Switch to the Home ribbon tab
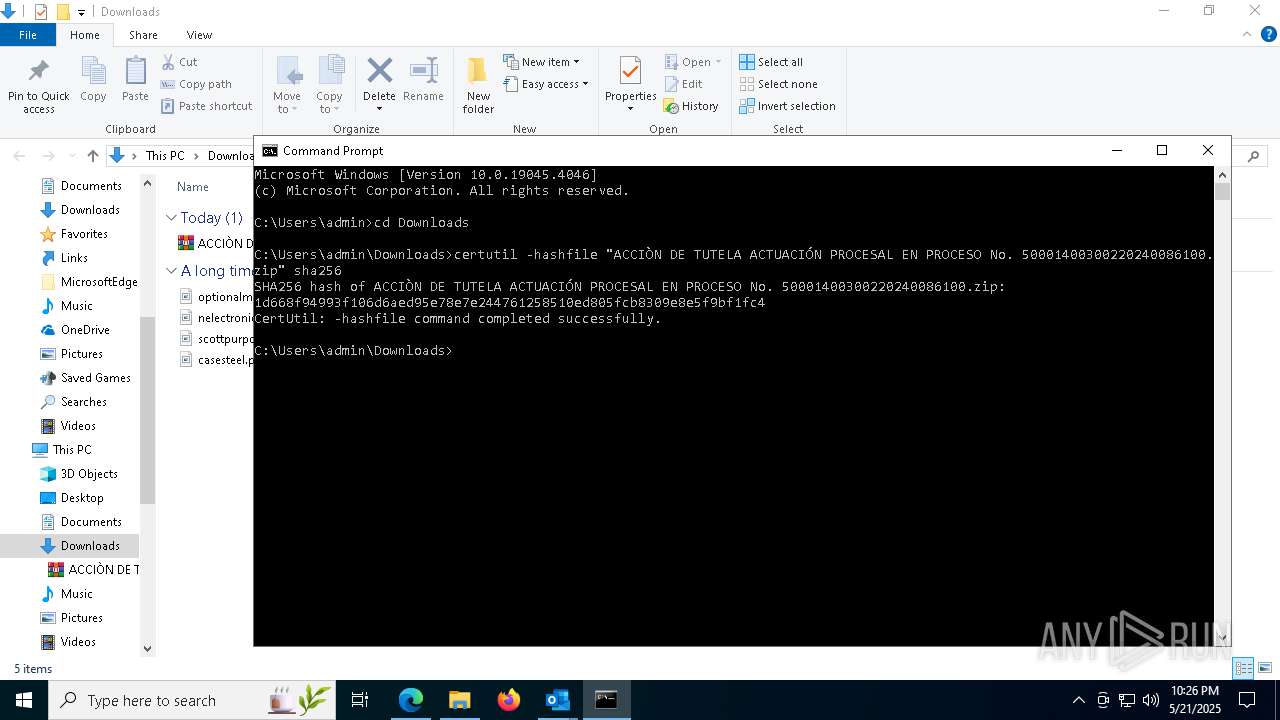The width and height of the screenshot is (1280, 720). pyautogui.click(x=85, y=35)
